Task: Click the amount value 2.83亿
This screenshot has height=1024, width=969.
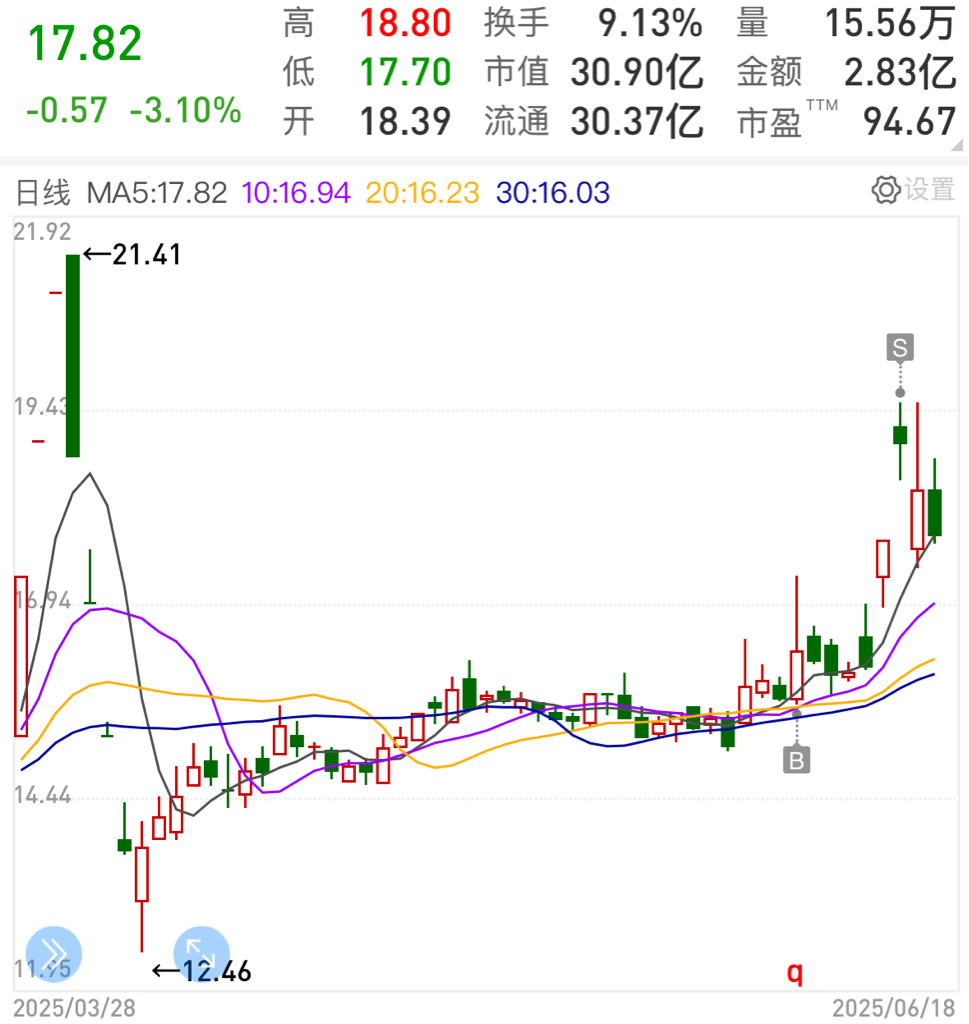Action: coord(900,72)
